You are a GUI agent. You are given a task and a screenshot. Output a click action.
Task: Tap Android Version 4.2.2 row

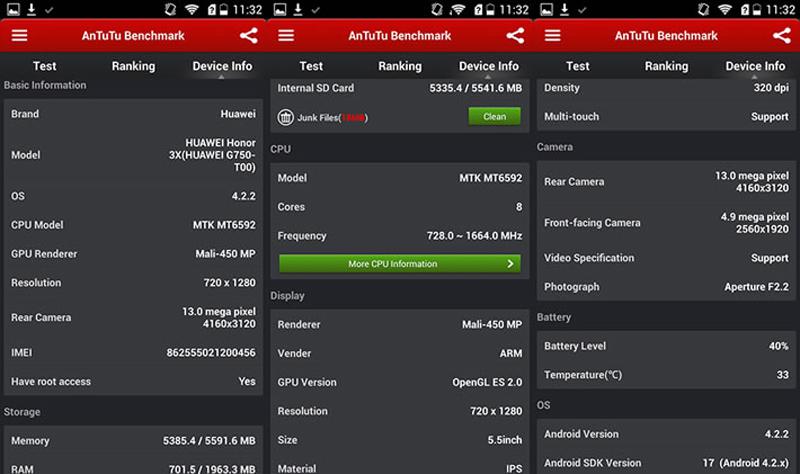(x=666, y=434)
